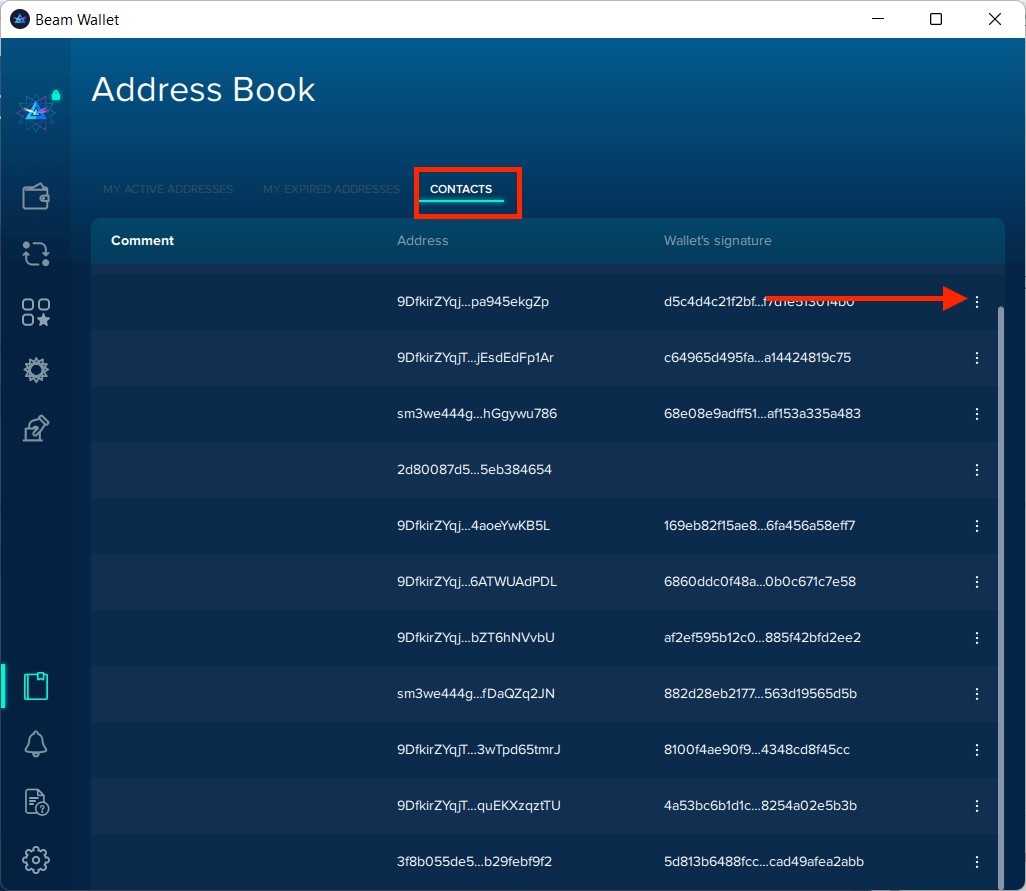The image size is (1026, 891).
Task: Sort by the Comment column header
Action: 143,241
